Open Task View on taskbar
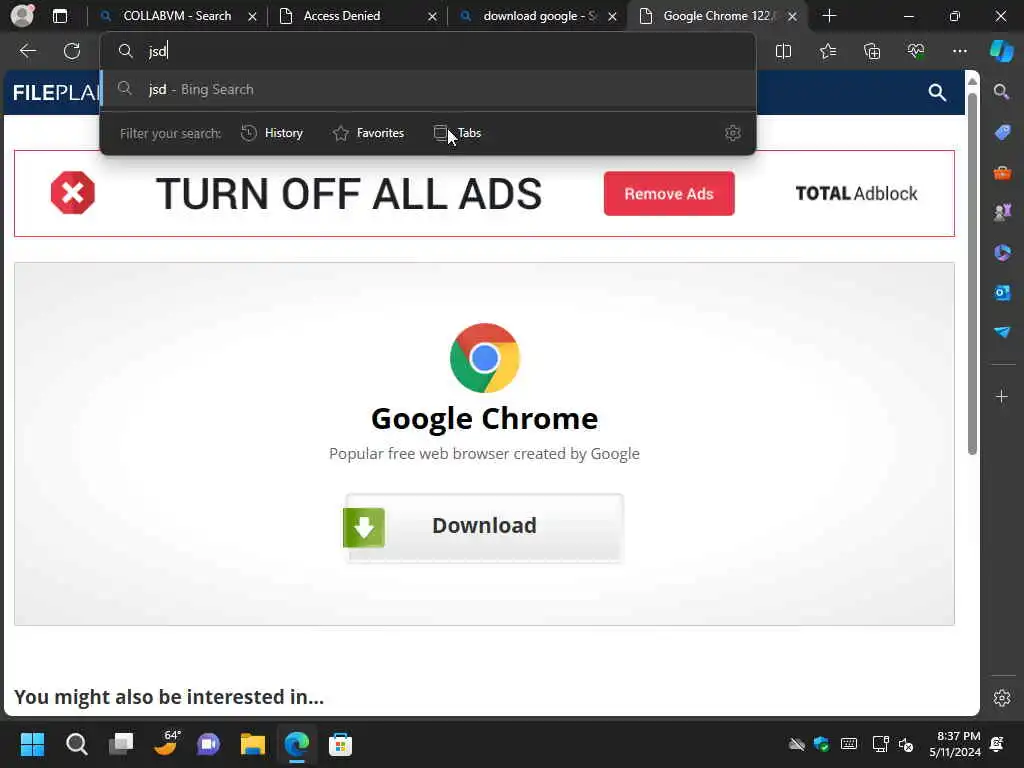 pyautogui.click(x=121, y=744)
